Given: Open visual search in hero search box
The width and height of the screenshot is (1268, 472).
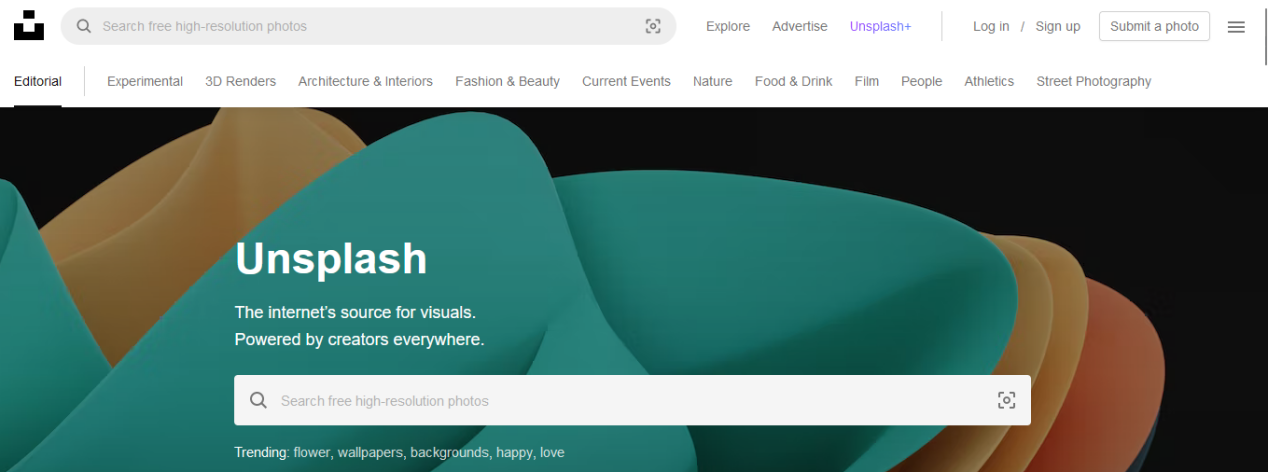Looking at the screenshot, I should pos(1006,400).
